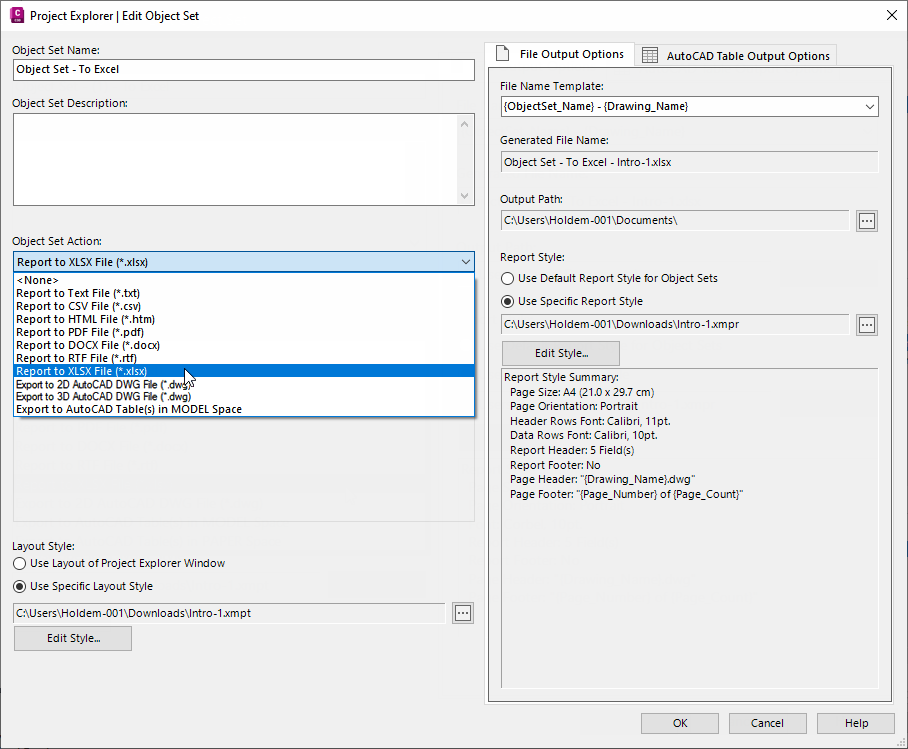Select Use Specific Report Style option

click(x=508, y=301)
